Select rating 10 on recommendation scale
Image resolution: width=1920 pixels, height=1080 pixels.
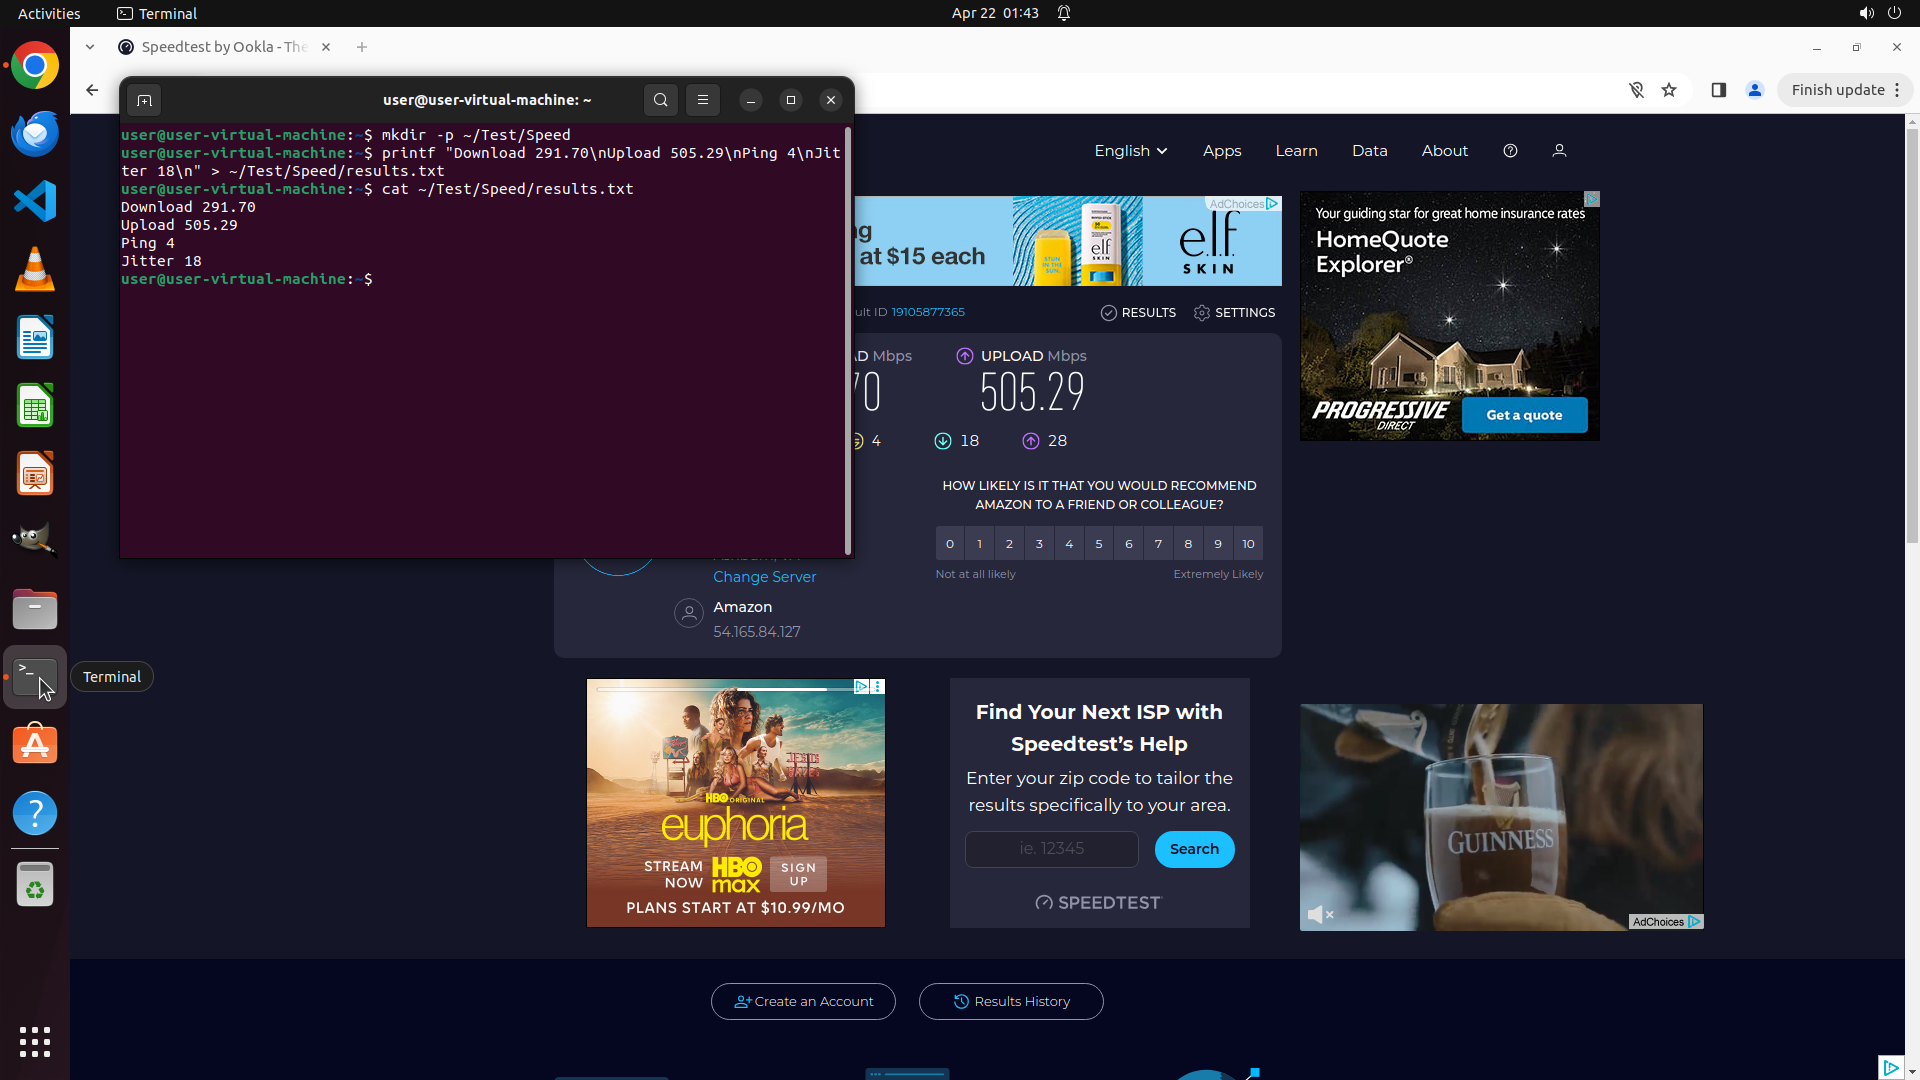[x=1248, y=544]
